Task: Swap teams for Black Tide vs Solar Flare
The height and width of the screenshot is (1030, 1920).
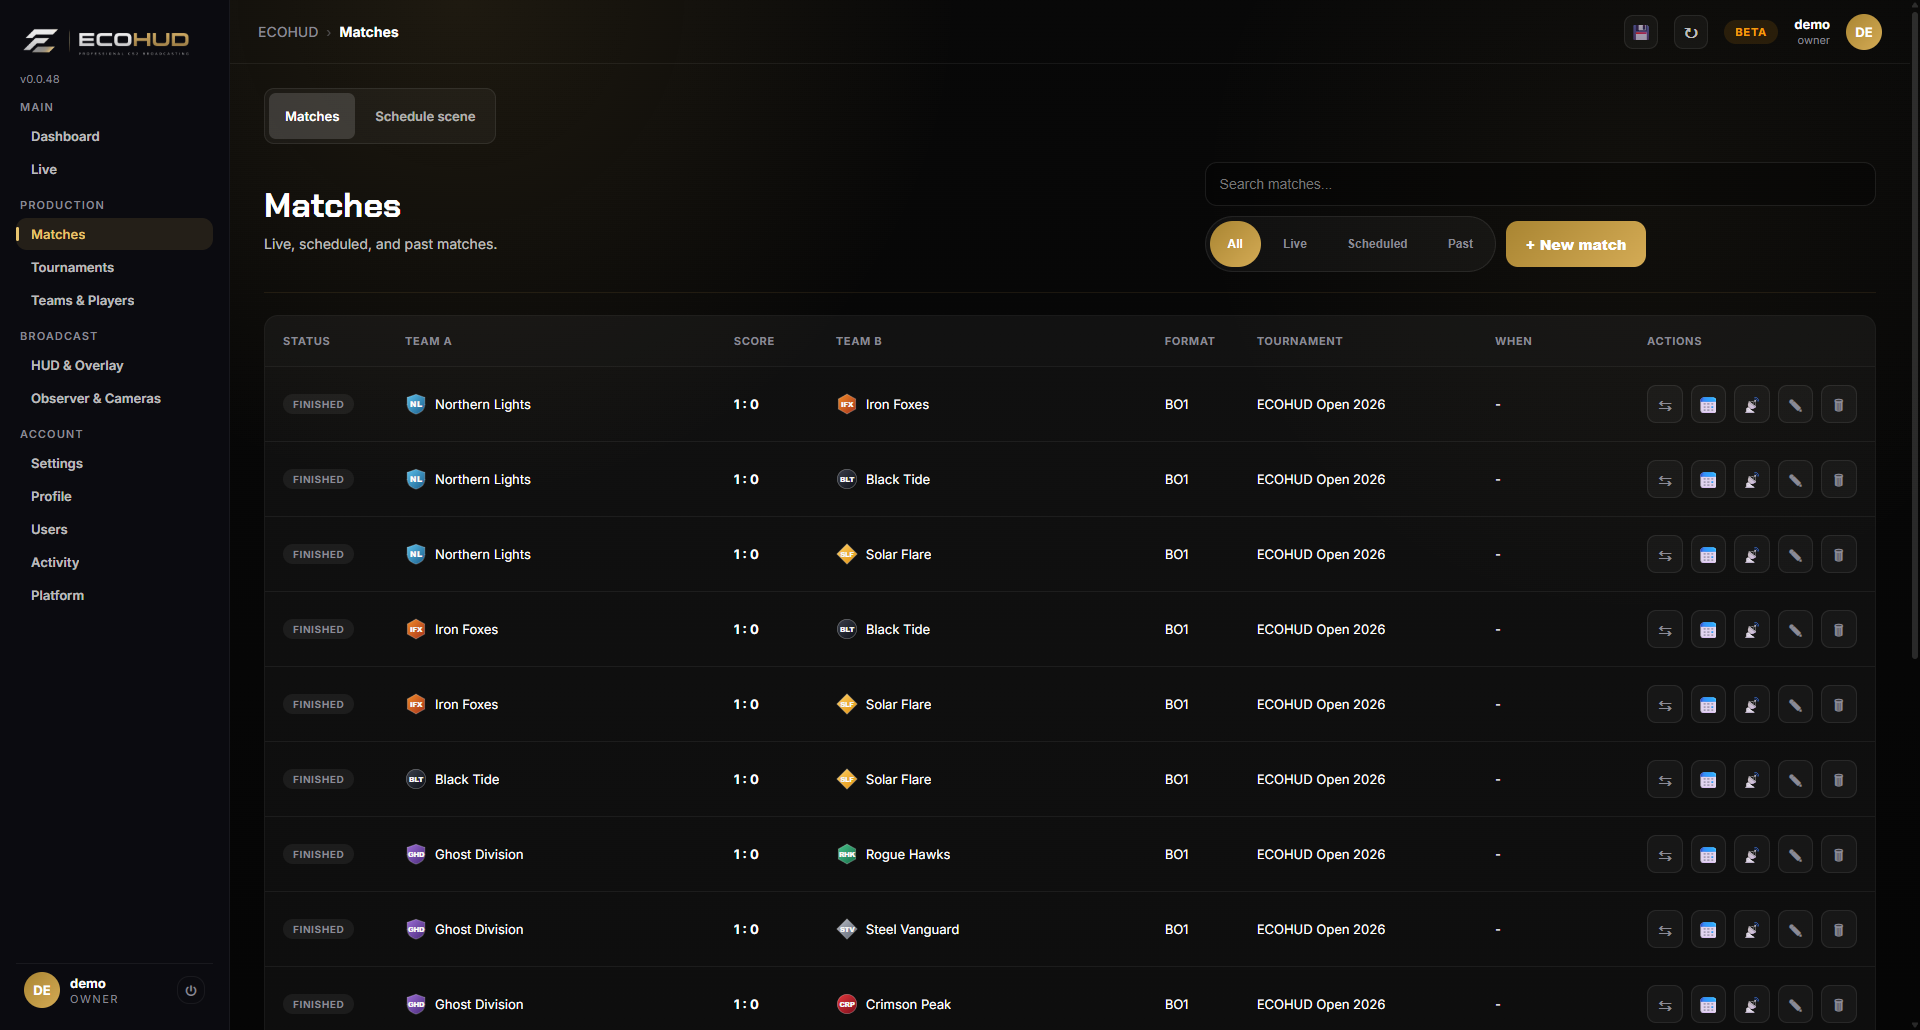Action: [1665, 780]
